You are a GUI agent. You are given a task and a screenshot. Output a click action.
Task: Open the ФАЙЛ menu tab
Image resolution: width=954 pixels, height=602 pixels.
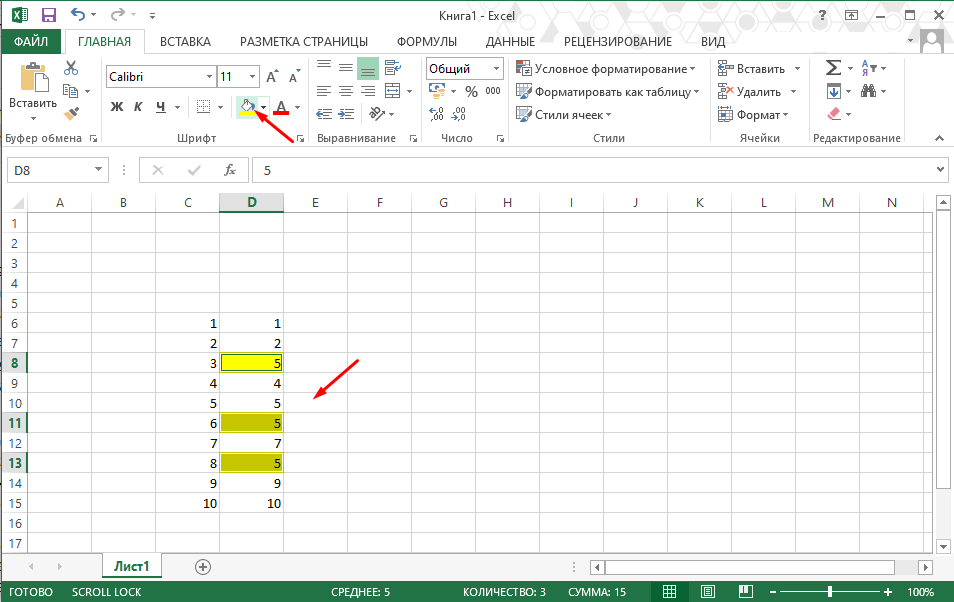pyautogui.click(x=31, y=41)
